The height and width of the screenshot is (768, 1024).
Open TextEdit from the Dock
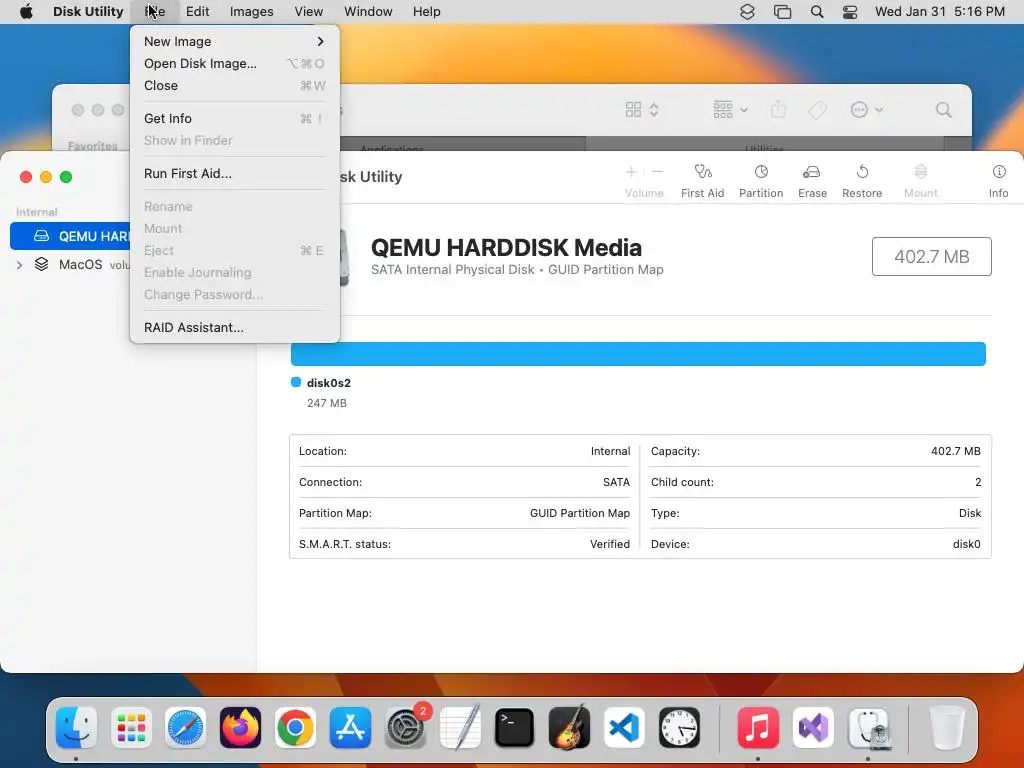(x=460, y=728)
